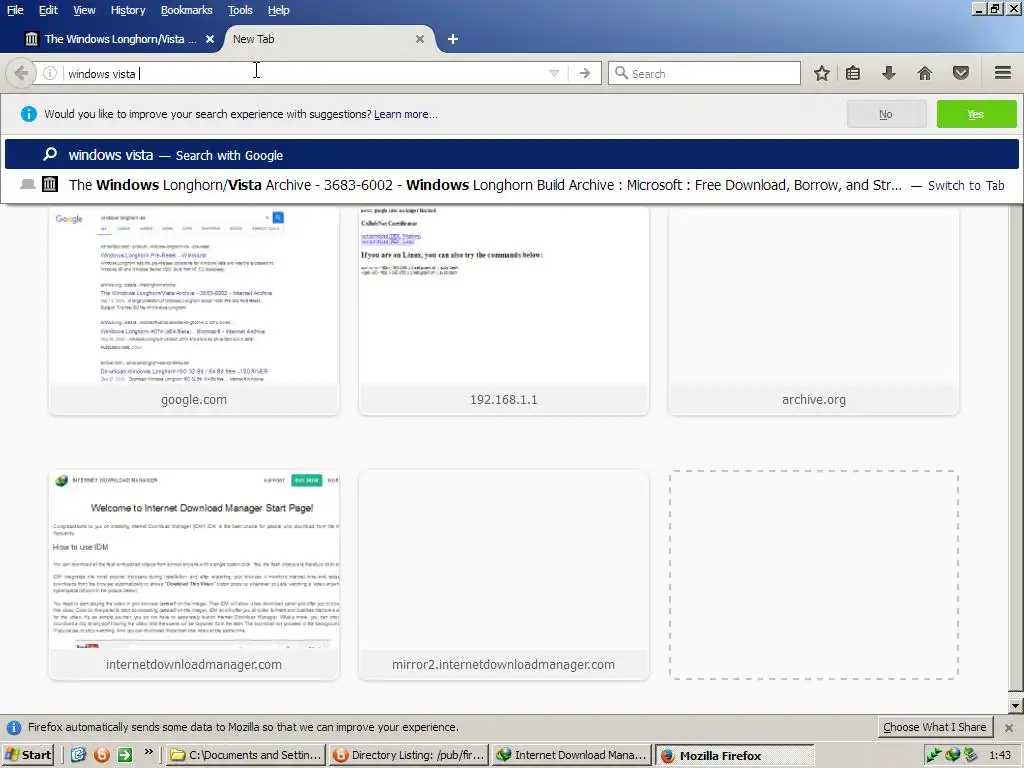The image size is (1024, 768).
Task: Click the Choose What I Share button
Action: [935, 727]
